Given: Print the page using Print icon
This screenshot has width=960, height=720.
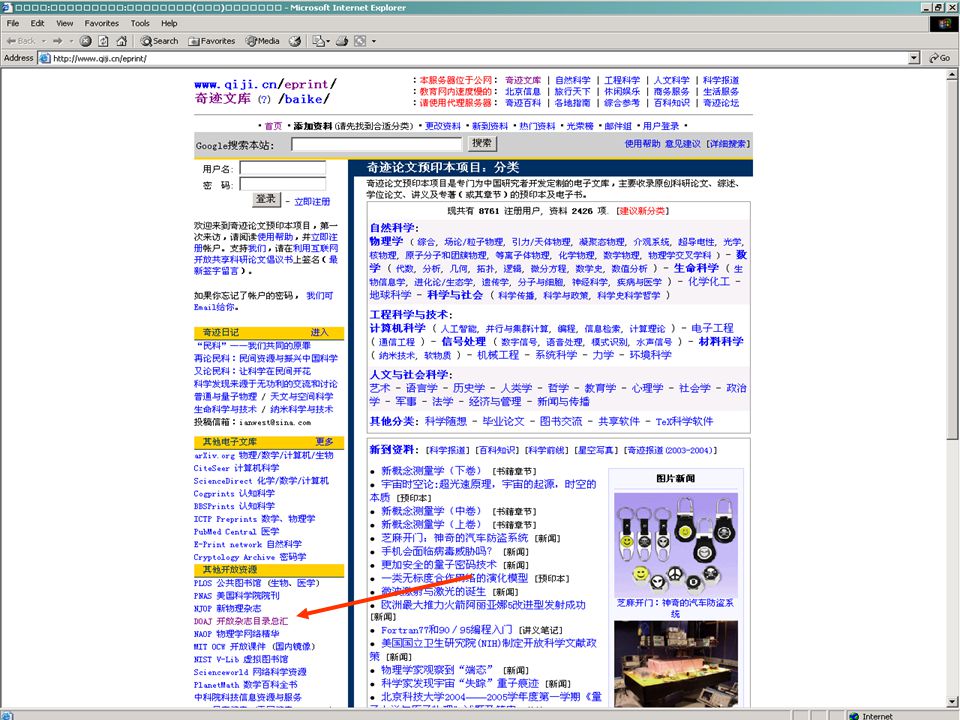Looking at the screenshot, I should (x=342, y=41).
